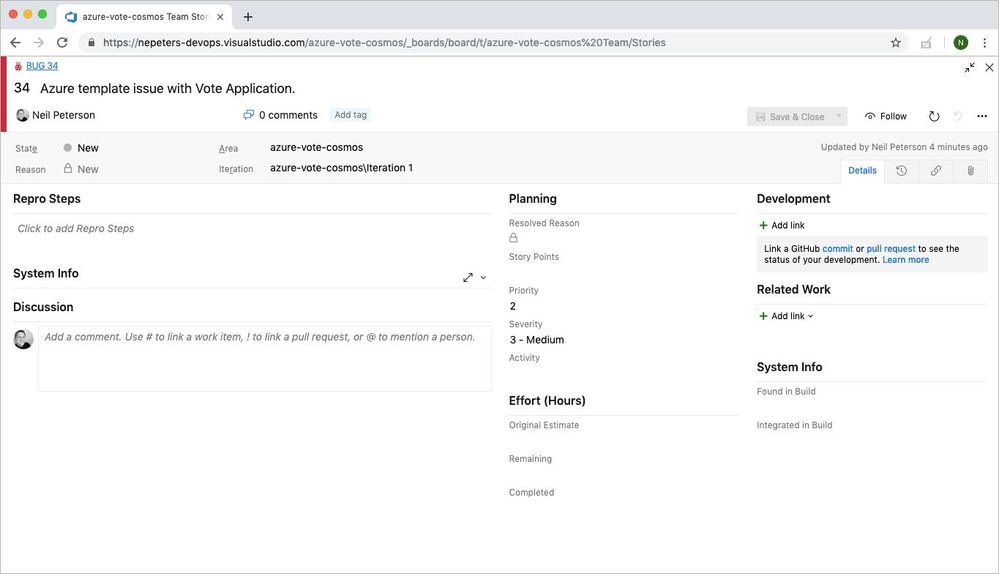This screenshot has height=574, width=999.
Task: Open a new browser tab
Action: (x=248, y=17)
